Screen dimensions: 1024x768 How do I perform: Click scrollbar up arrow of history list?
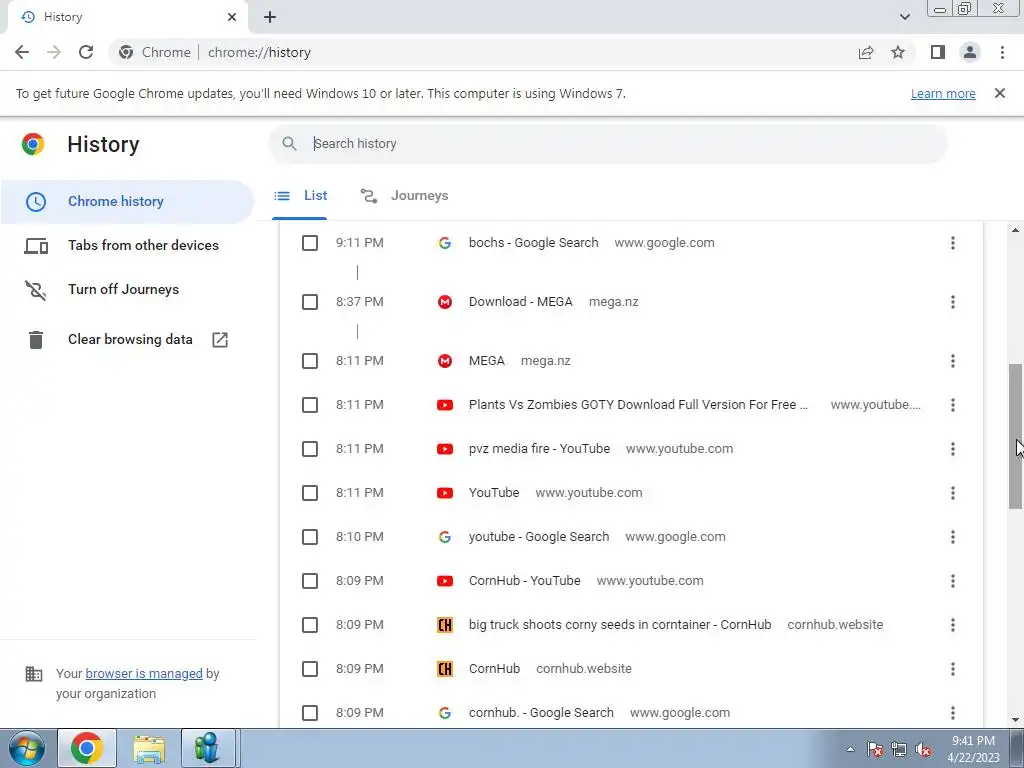pos(1016,231)
